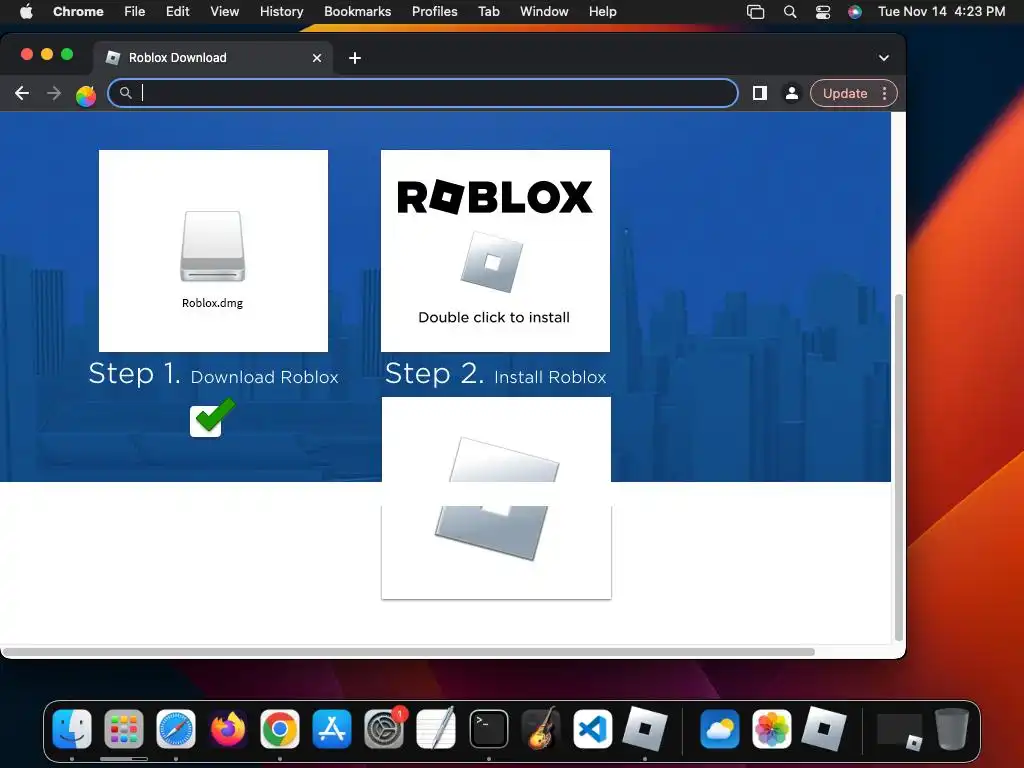Open Control Center in menu bar
Viewport: 1024px width, 768px height.
[x=823, y=11]
